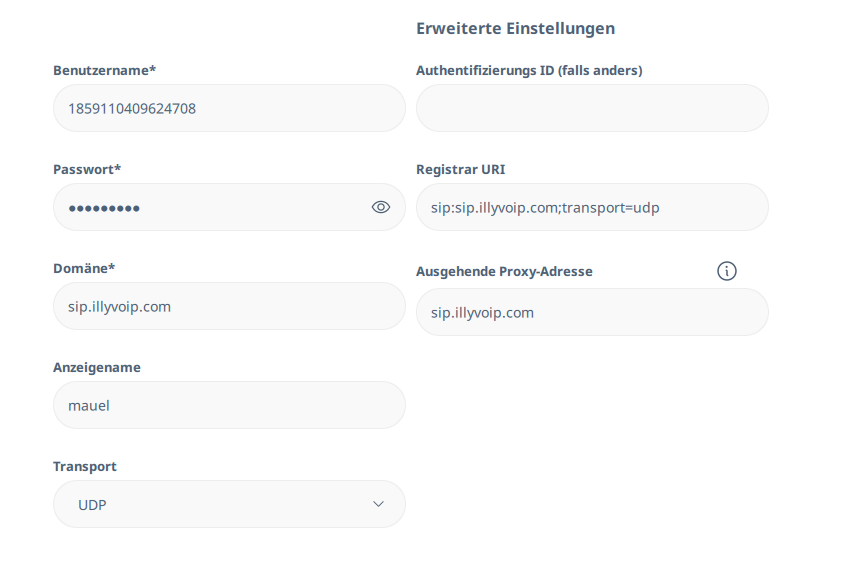This screenshot has height=563, width=857.
Task: Click the empty Authentifizierungs ID field
Action: click(x=592, y=108)
